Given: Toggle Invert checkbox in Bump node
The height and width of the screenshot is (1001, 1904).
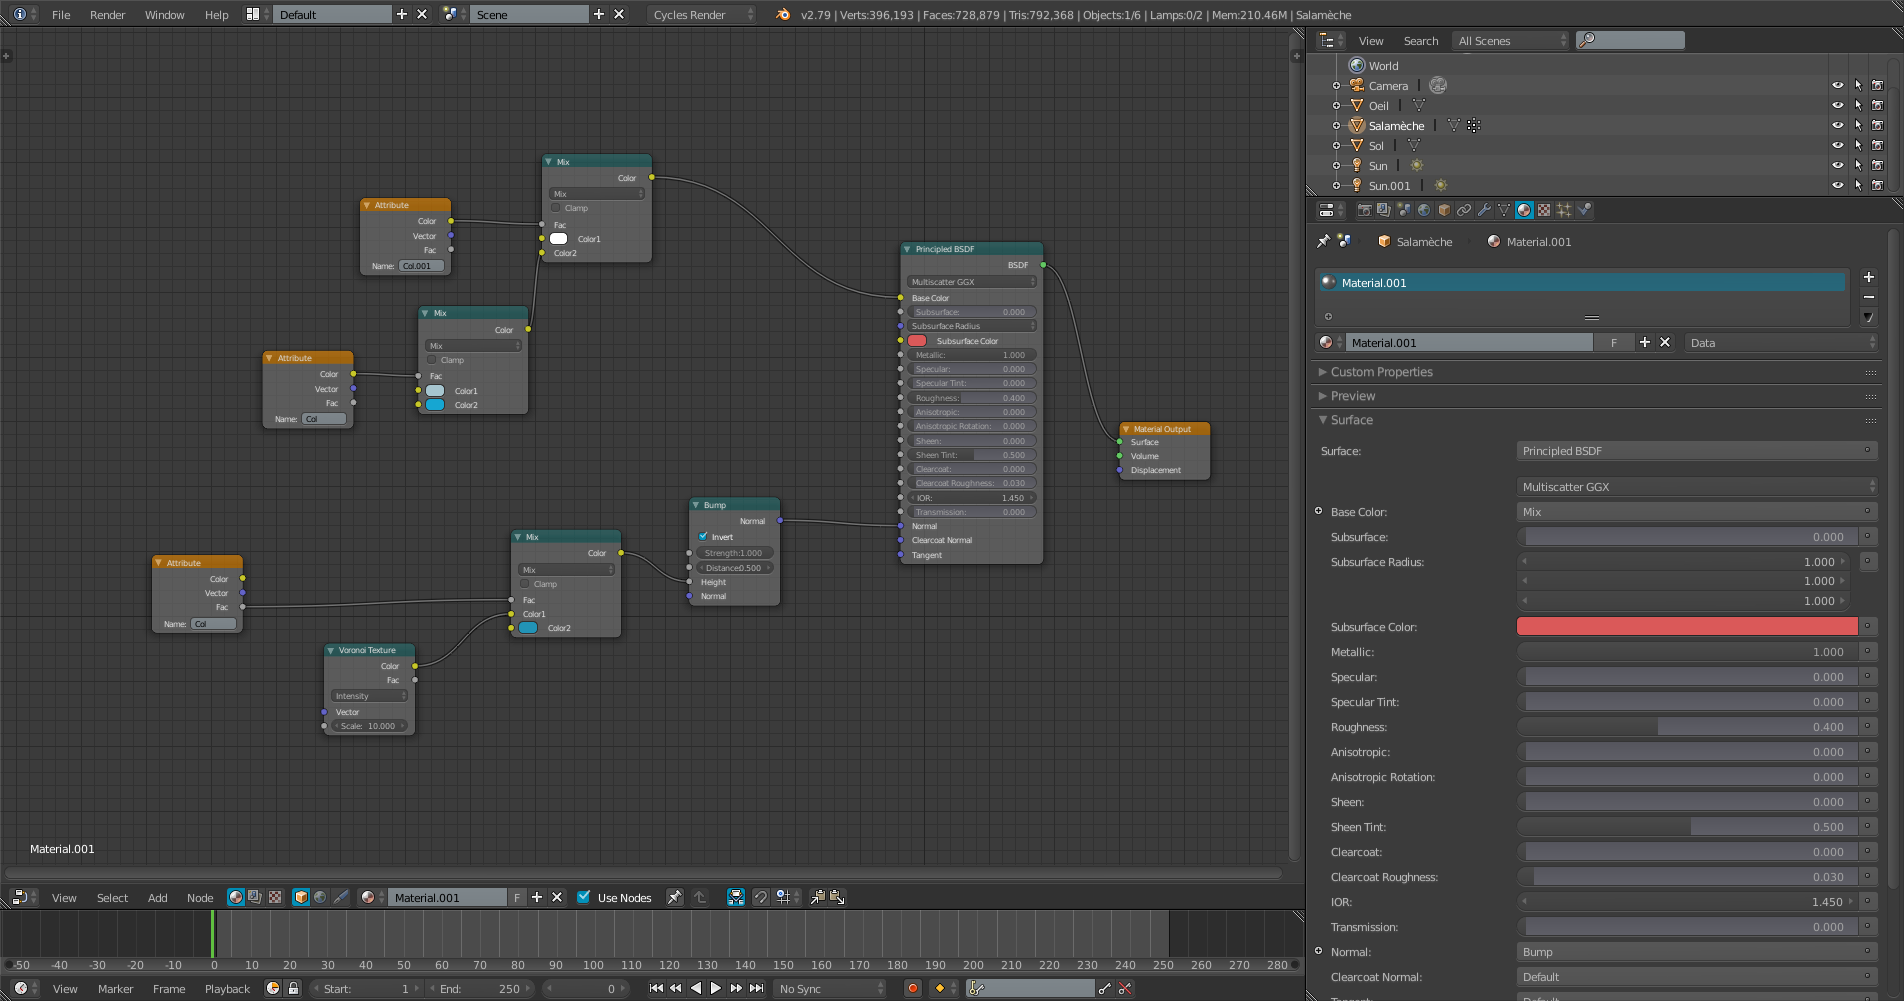Looking at the screenshot, I should click(704, 537).
